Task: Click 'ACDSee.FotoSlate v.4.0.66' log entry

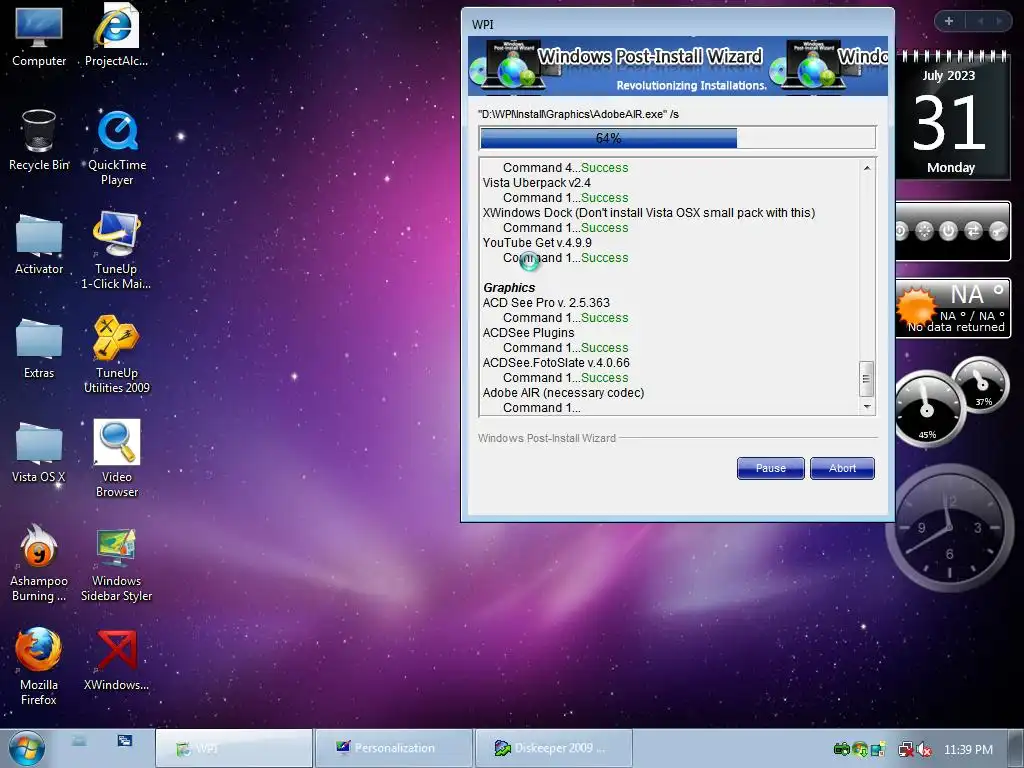Action: tap(556, 363)
